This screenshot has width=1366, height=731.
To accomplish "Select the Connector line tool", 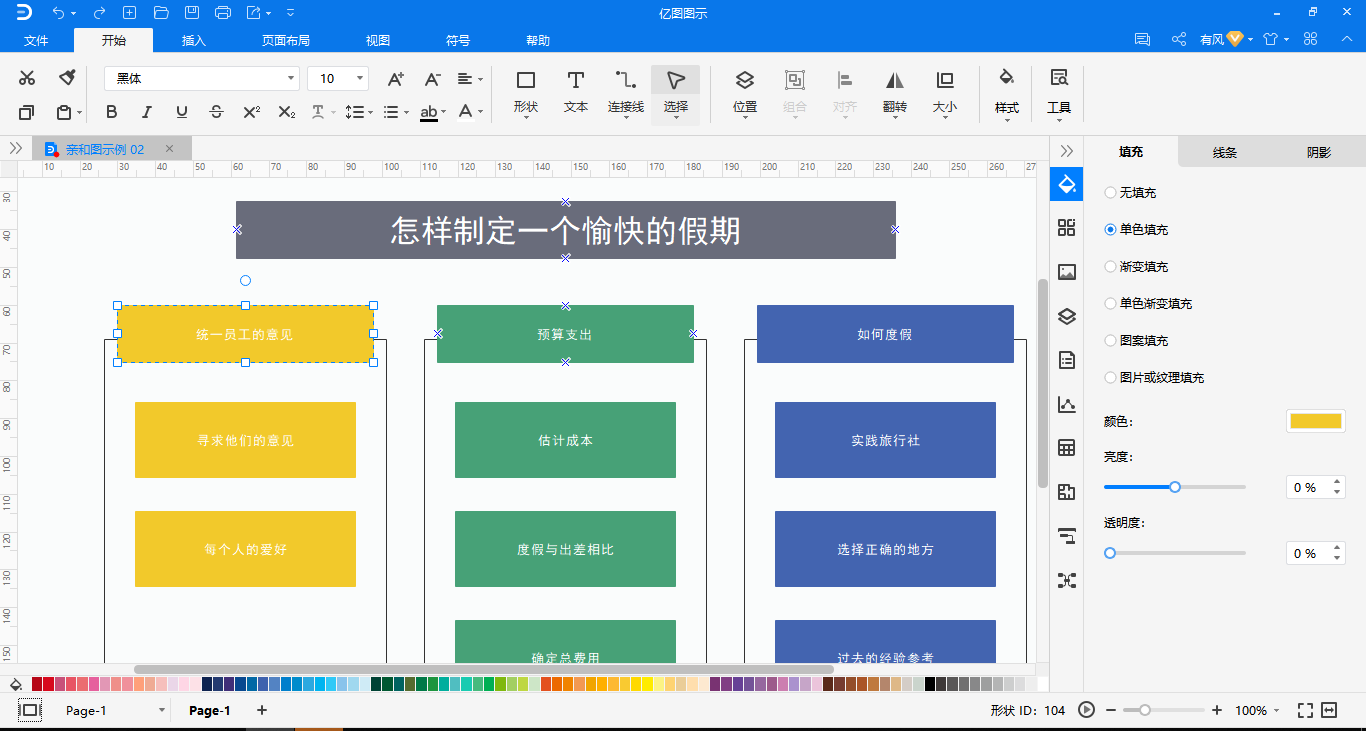I will click(626, 92).
